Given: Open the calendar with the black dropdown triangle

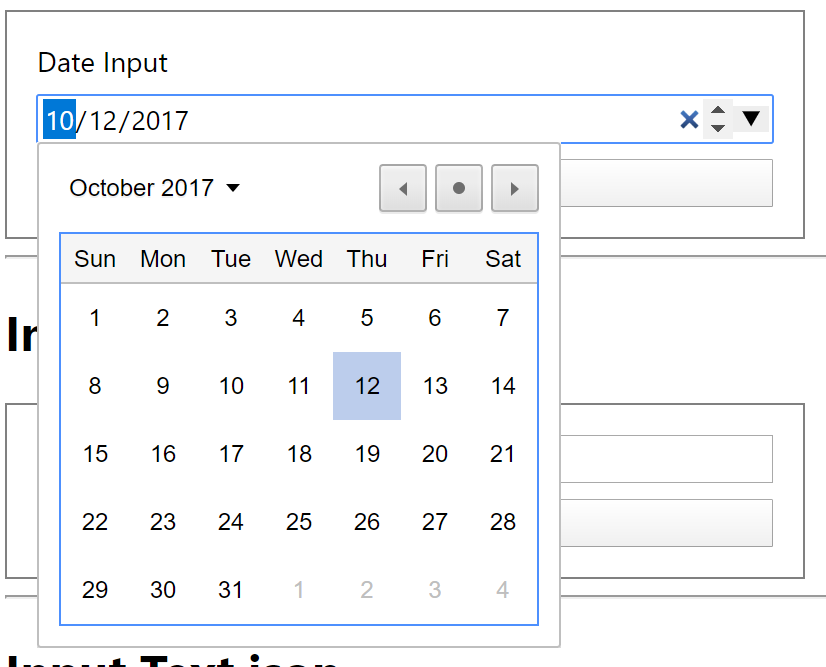Looking at the screenshot, I should pyautogui.click(x=751, y=119).
